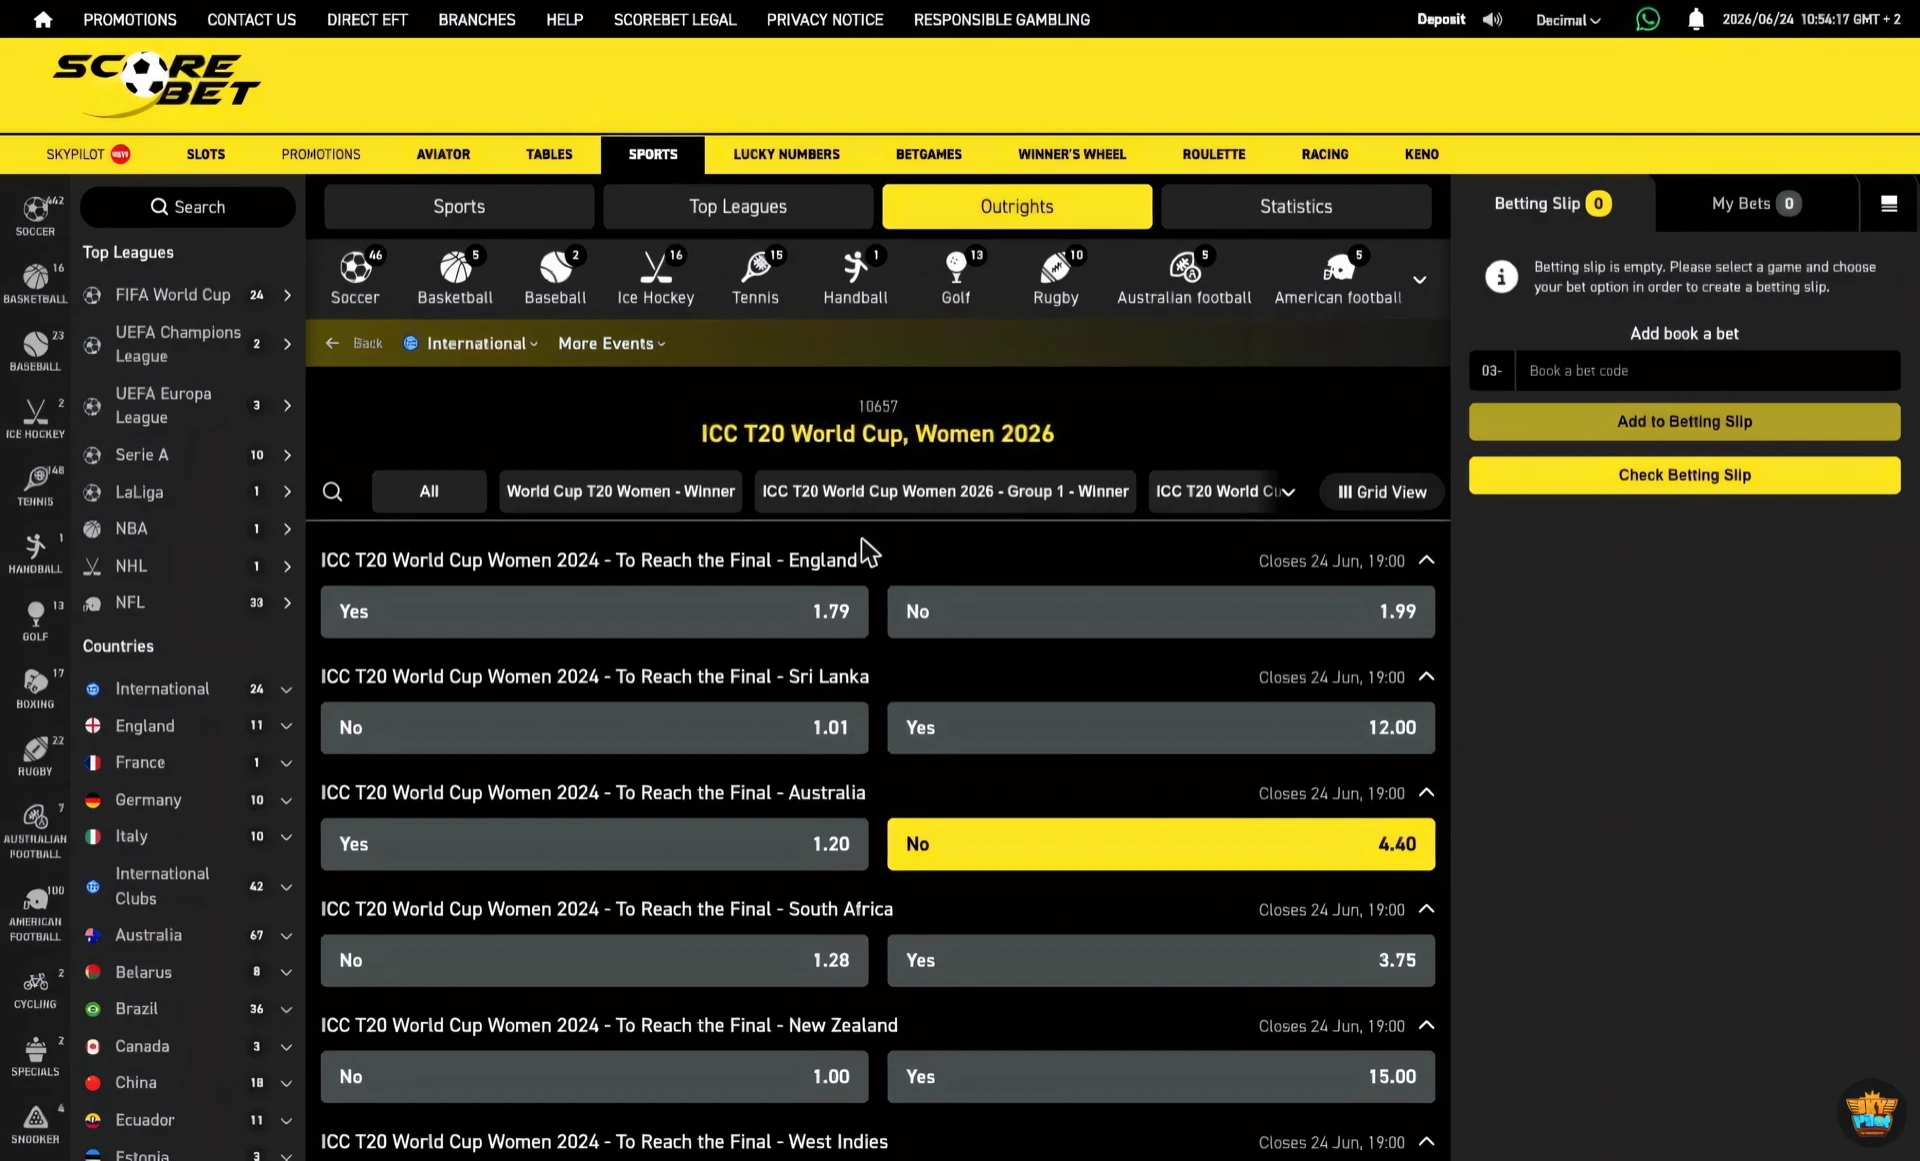The height and width of the screenshot is (1161, 1920).
Task: Select Baseball in the left sidebar
Action: (35, 351)
